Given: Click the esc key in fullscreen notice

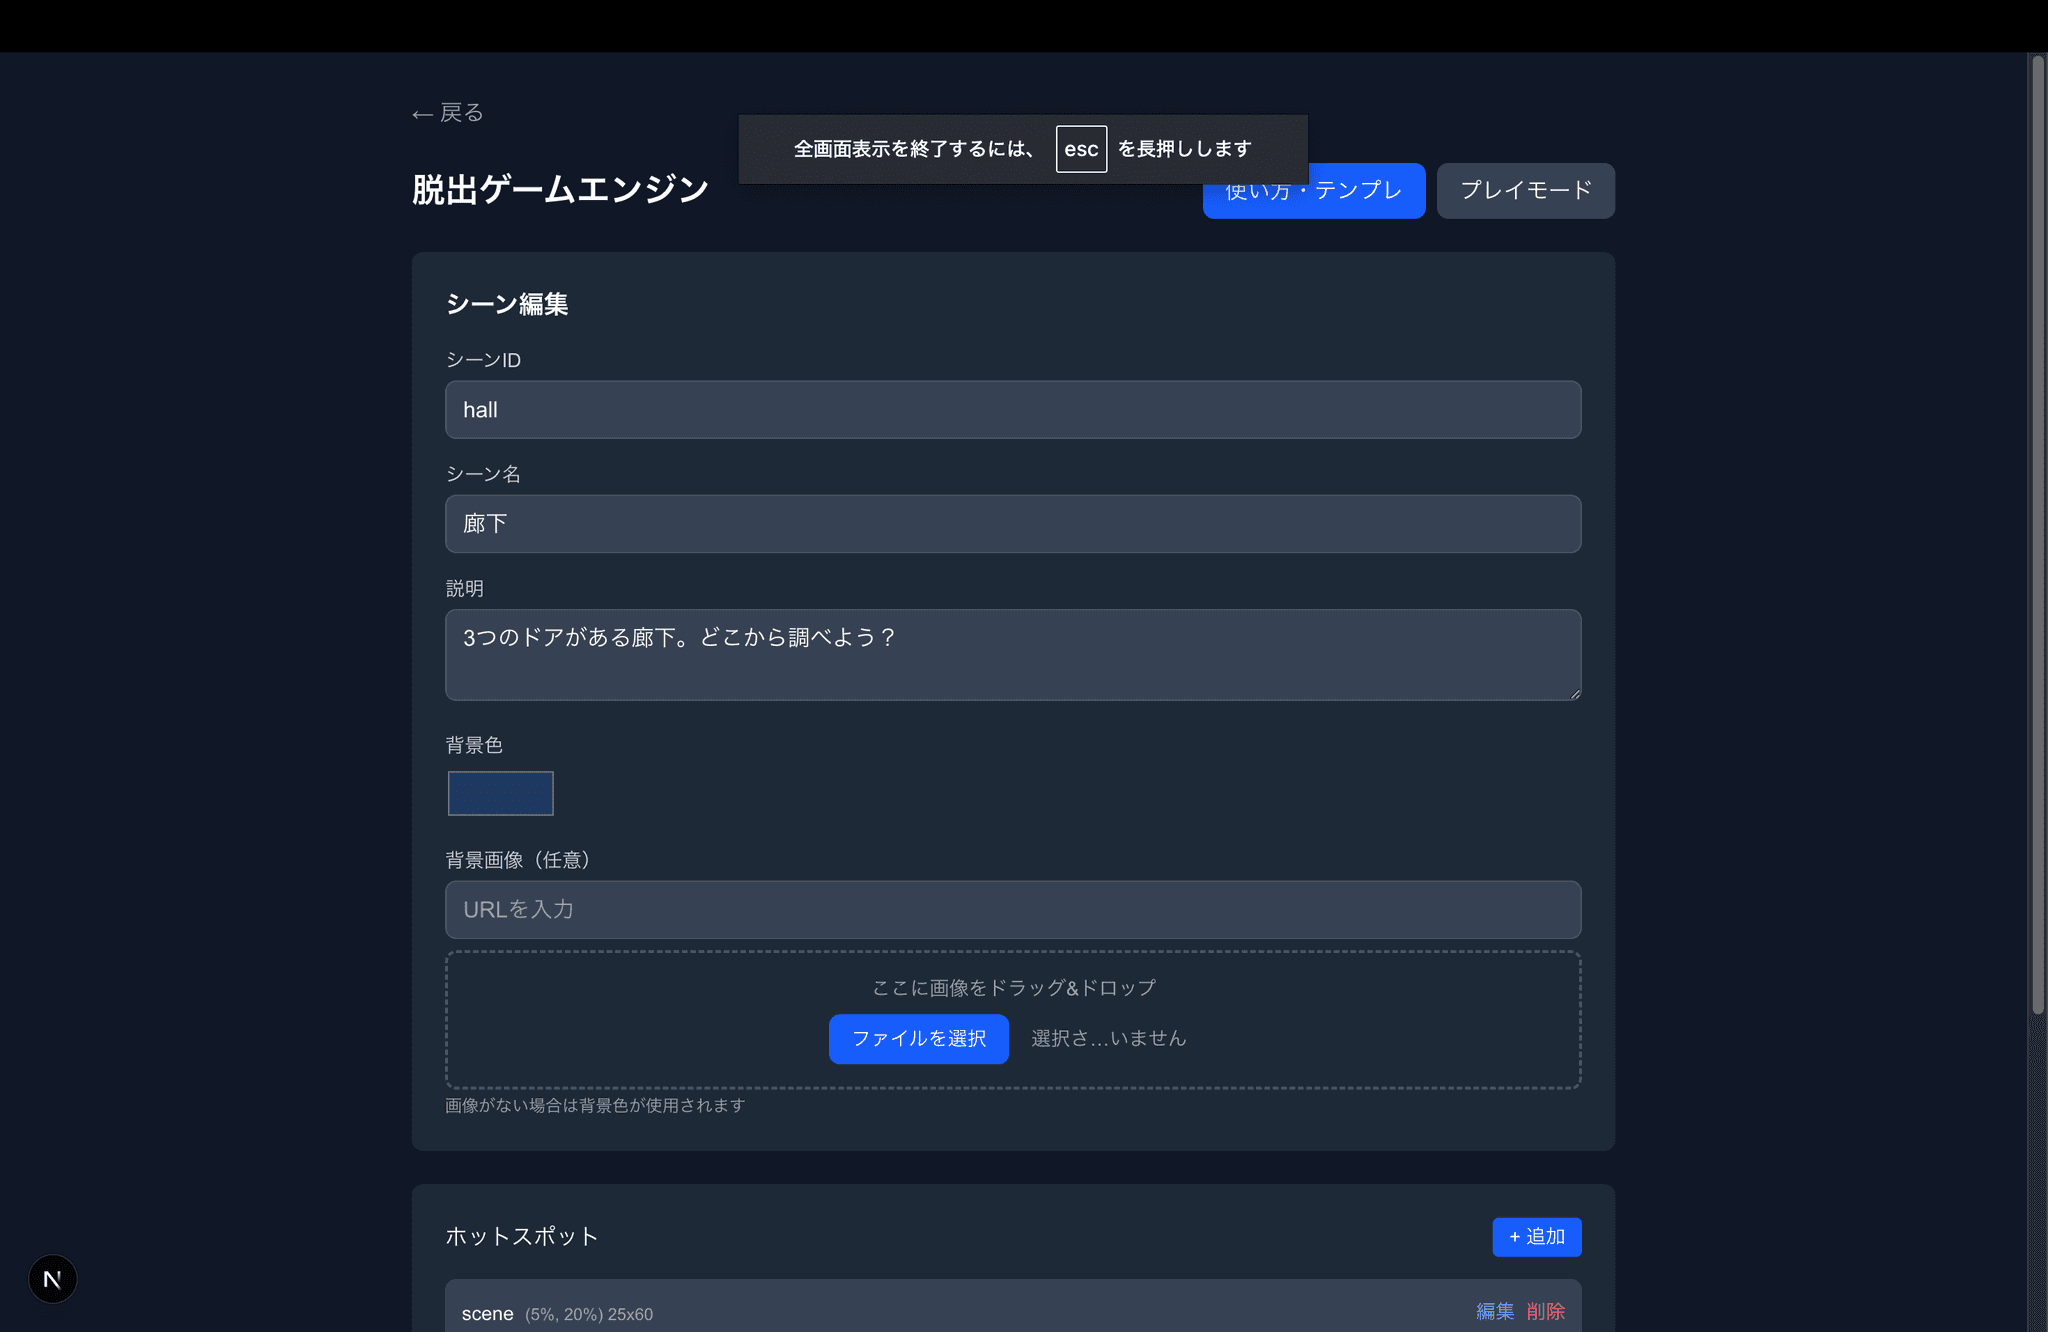Looking at the screenshot, I should 1081,149.
